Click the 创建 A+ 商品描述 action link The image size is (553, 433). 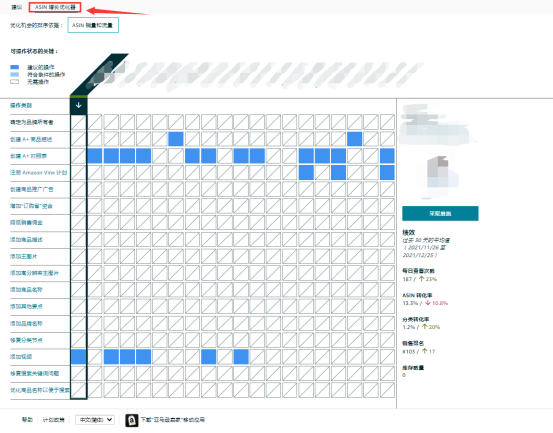click(31, 139)
